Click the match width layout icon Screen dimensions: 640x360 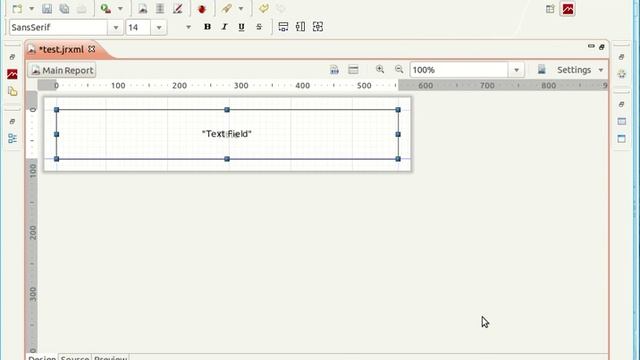(283, 27)
